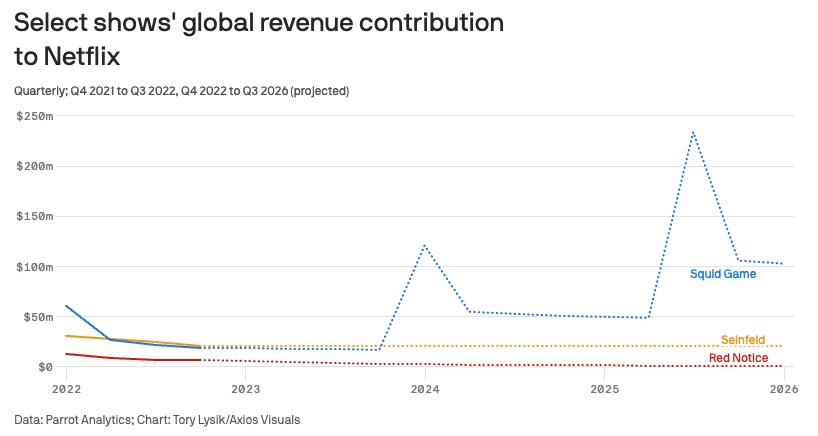Click the 2024 x-axis label

425,388
